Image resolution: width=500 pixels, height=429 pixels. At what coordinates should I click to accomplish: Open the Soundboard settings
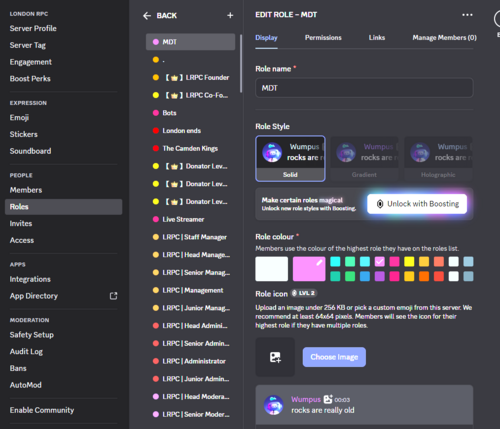(x=63, y=151)
